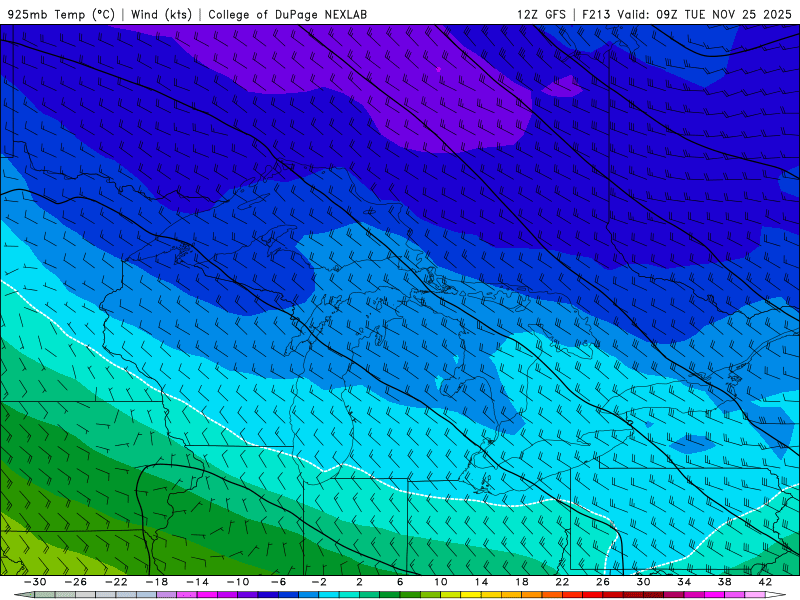Click the "−18" color scale label
This screenshot has width=800, height=600.
(157, 582)
